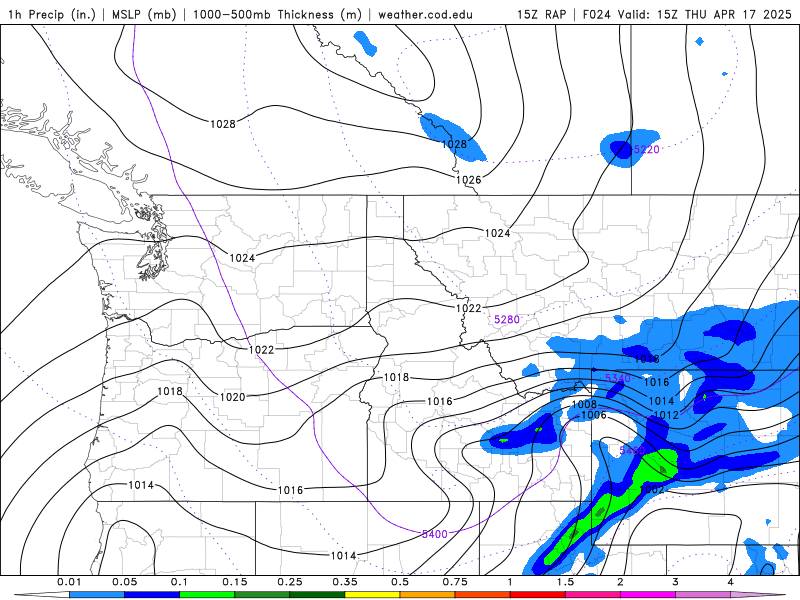The image size is (800, 600).
Task: Select the 1012 isobar label
Action: point(666,415)
